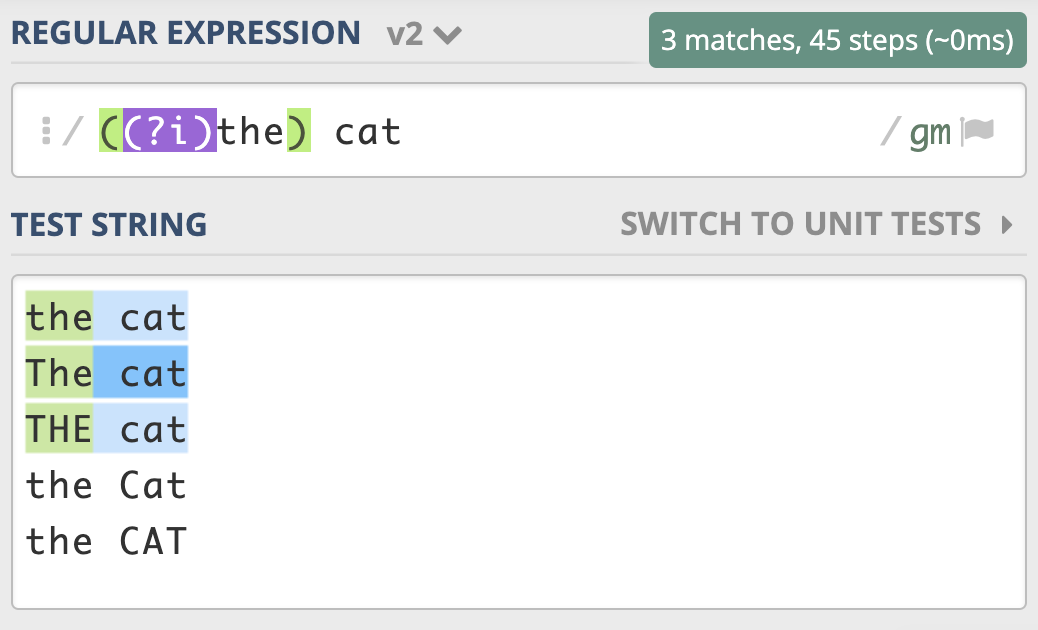Click the 3 matches, 45 steps badge
Image resolution: width=1038 pixels, height=630 pixels.
pyautogui.click(x=837, y=40)
